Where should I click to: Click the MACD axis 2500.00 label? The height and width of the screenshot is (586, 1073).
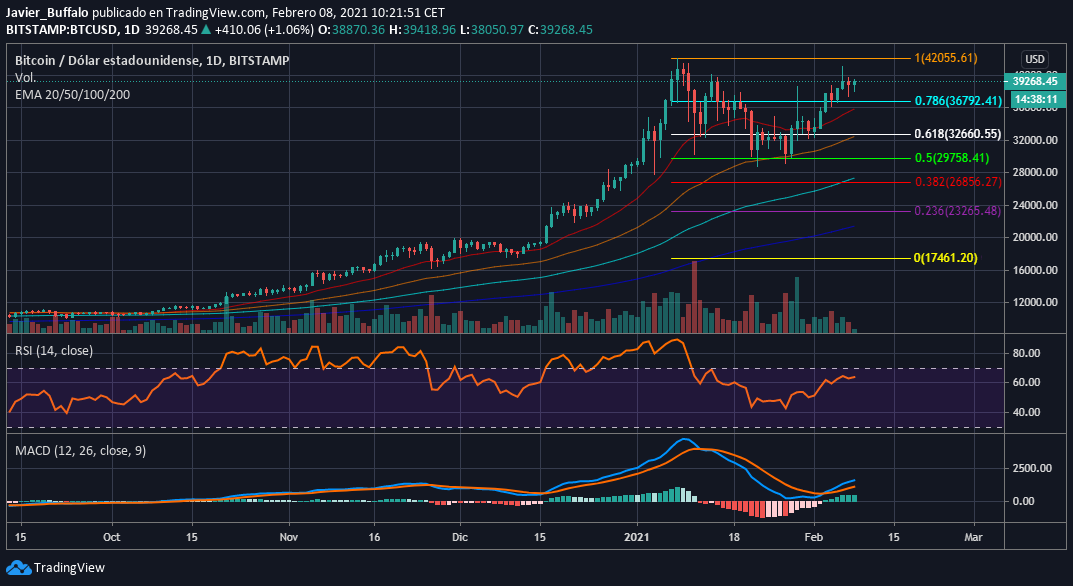1031,468
